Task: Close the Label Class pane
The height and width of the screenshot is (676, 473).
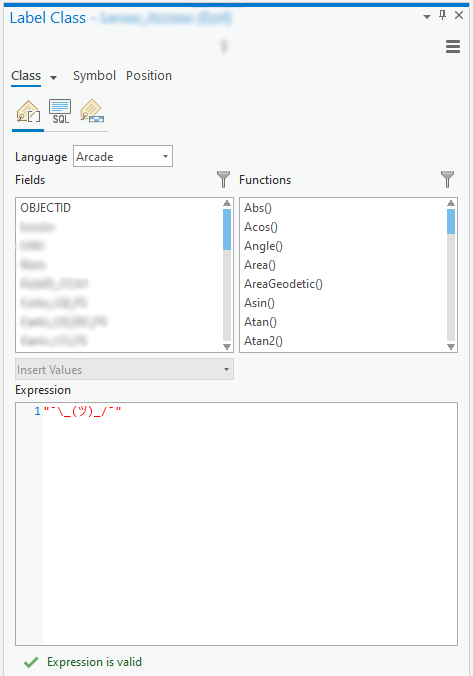Action: 459,16
